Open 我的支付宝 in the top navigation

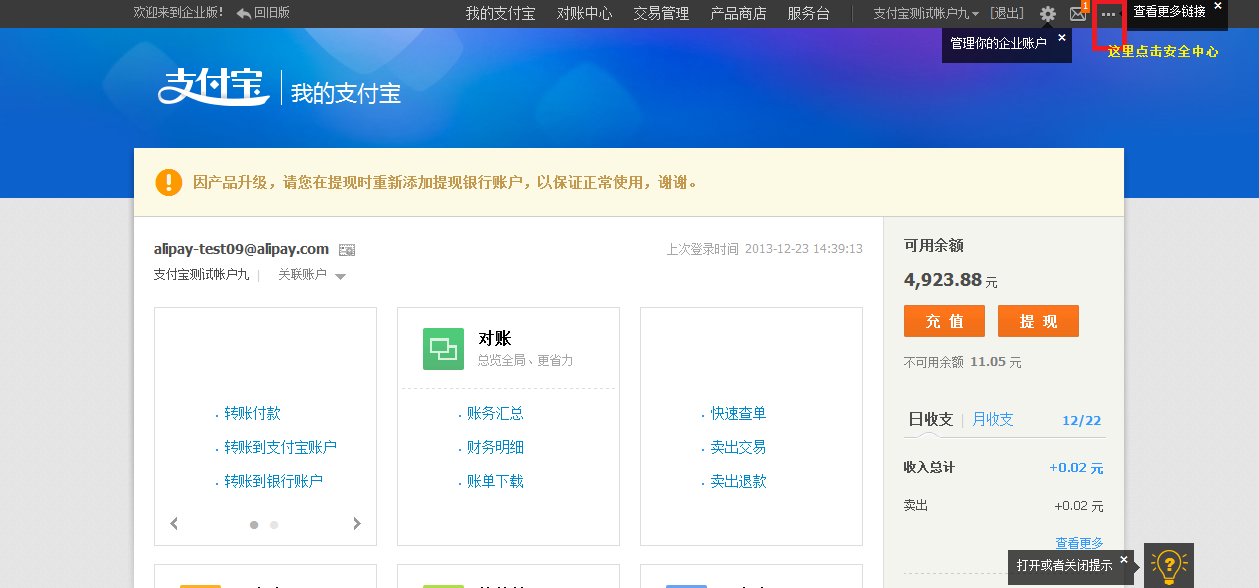click(500, 14)
